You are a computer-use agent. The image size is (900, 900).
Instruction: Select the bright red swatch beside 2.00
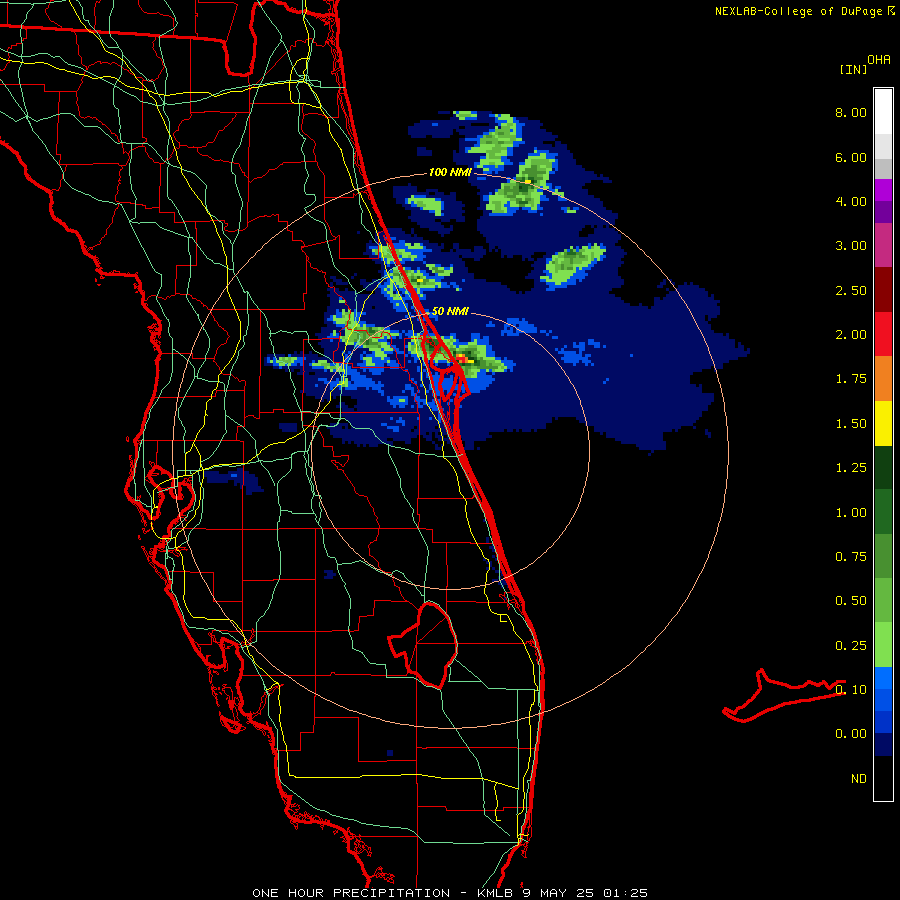(x=883, y=334)
